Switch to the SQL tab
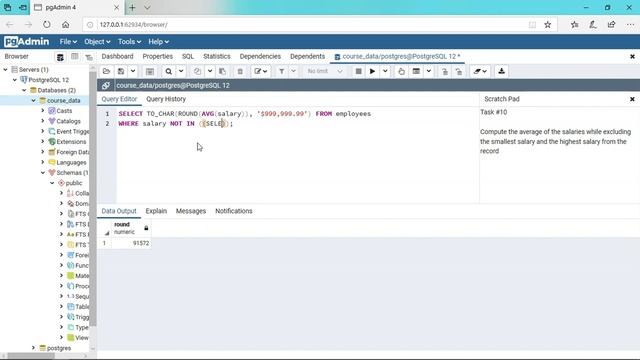The width and height of the screenshot is (640, 360). pos(188,56)
